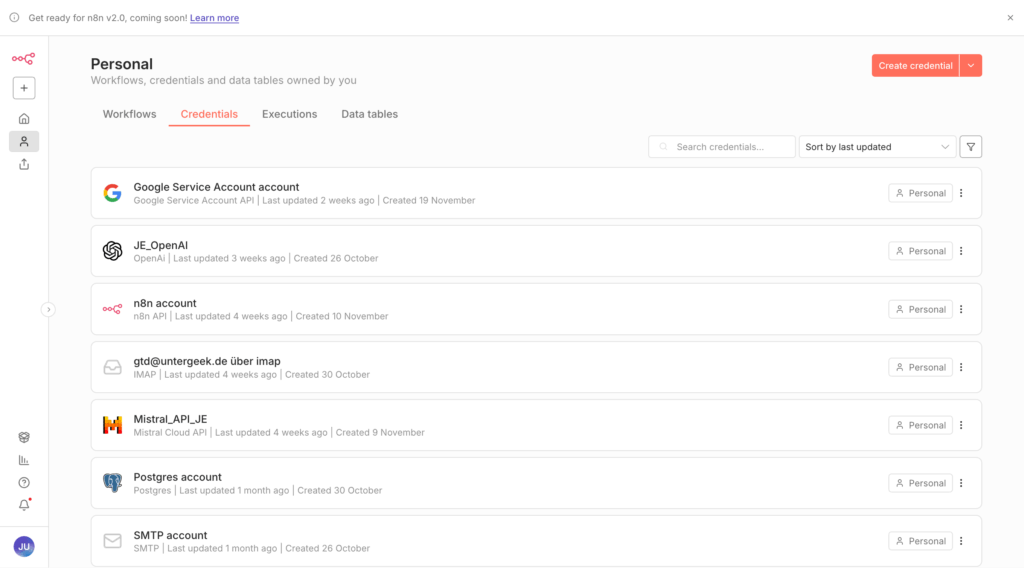Click the JU user avatar
1024x568 pixels.
pyautogui.click(x=24, y=546)
